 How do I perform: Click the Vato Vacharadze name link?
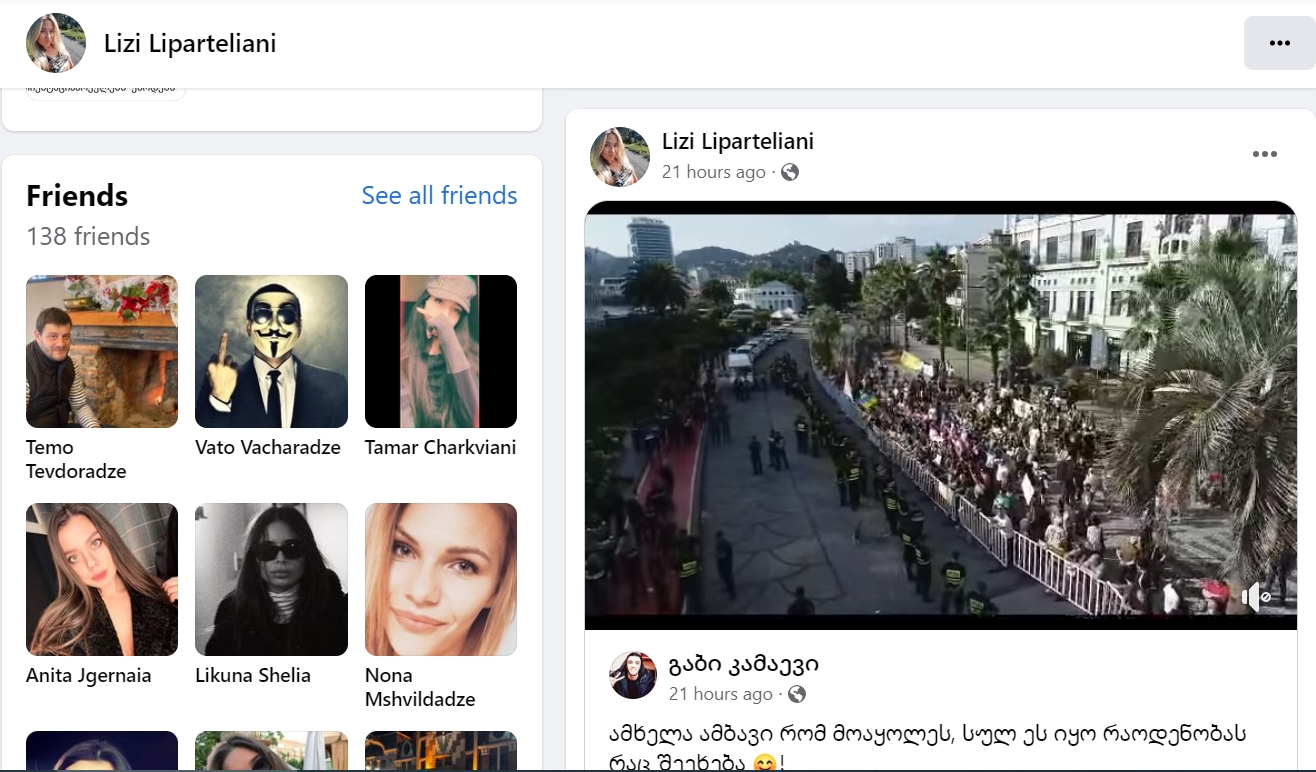pyautogui.click(x=268, y=447)
